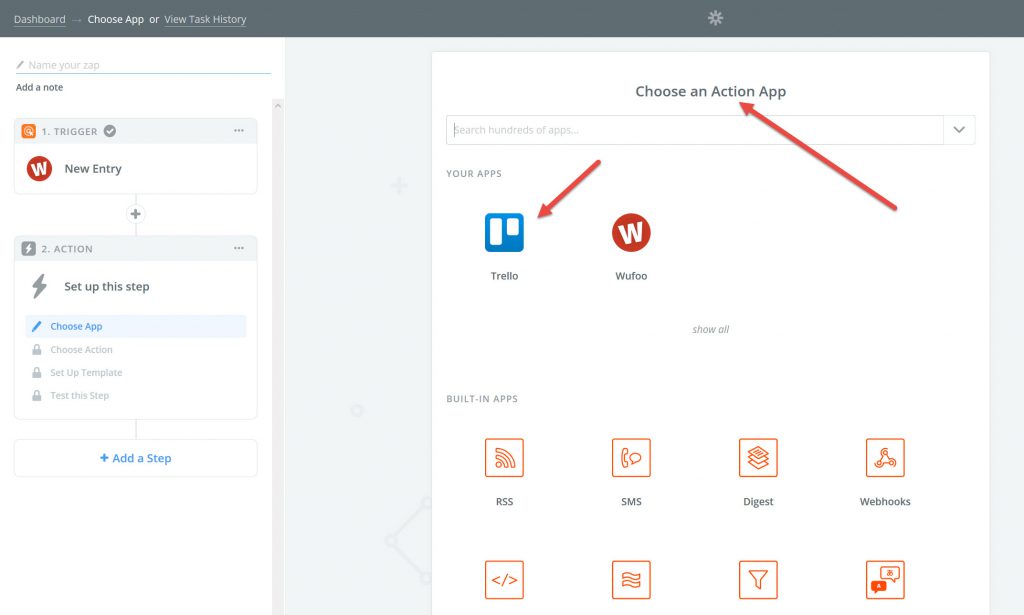1024x615 pixels.
Task: Select the Trello app icon
Action: coord(504,232)
